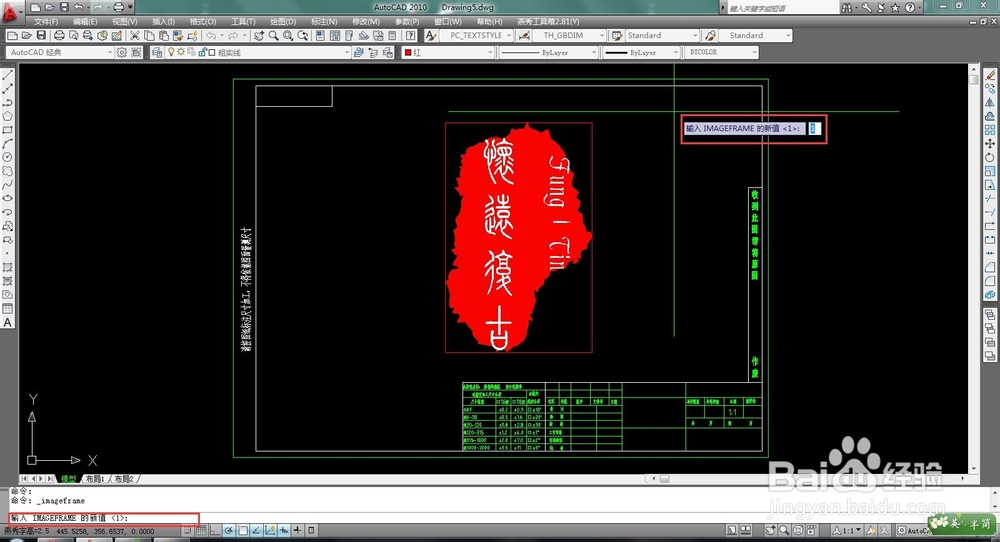Open the DesignCenter icon
Image resolution: width=1000 pixels, height=542 pixels.
click(x=335, y=36)
